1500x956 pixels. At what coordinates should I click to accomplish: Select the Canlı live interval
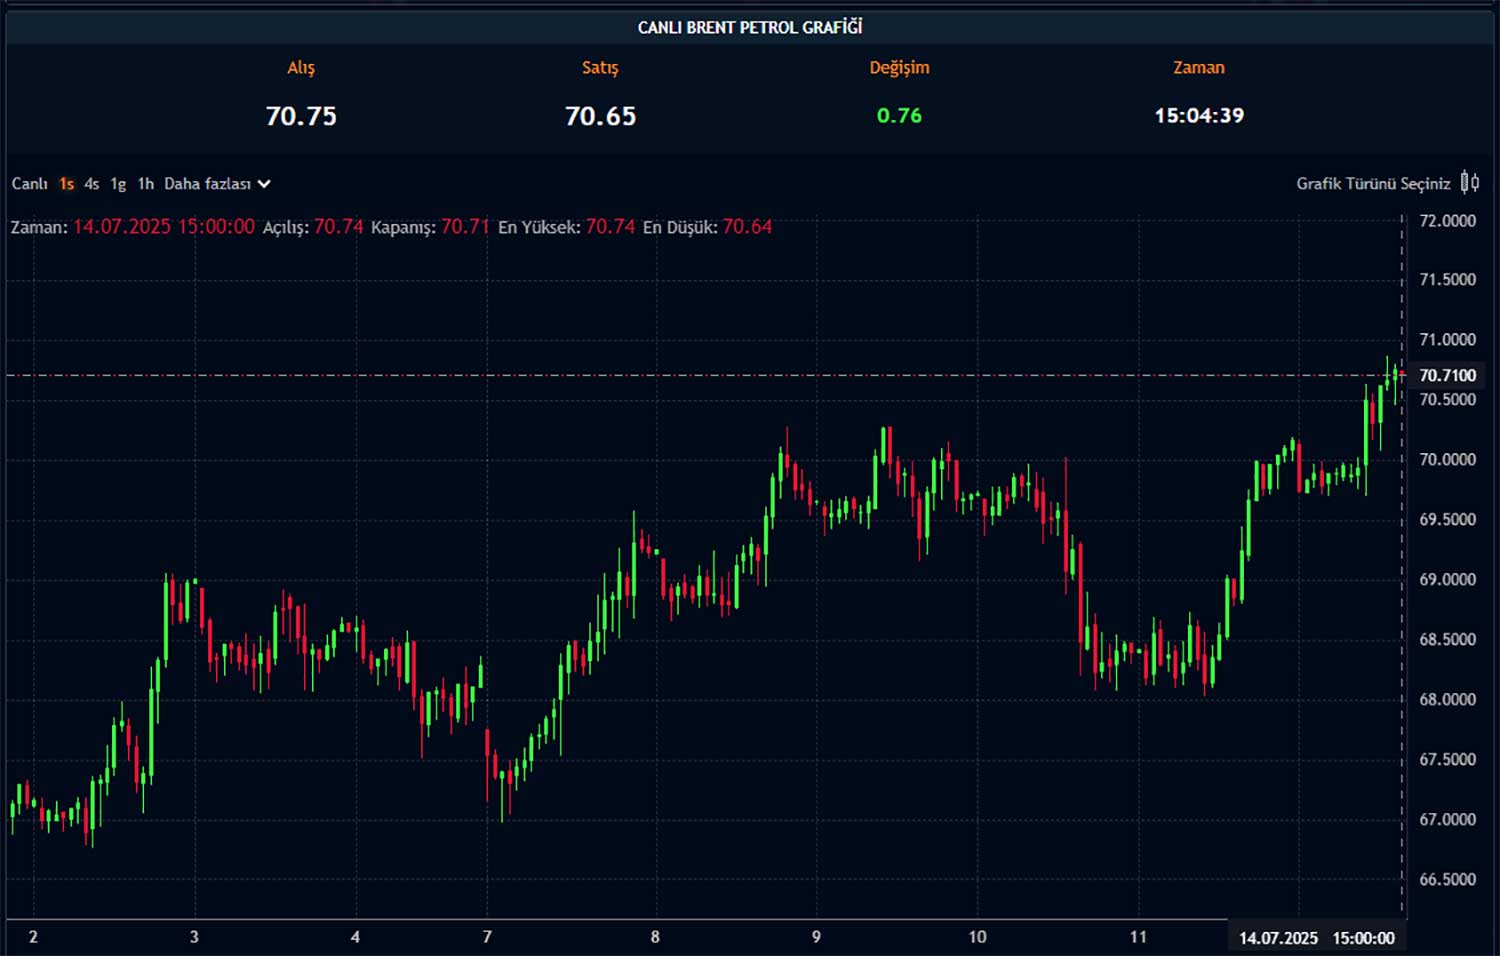29,184
